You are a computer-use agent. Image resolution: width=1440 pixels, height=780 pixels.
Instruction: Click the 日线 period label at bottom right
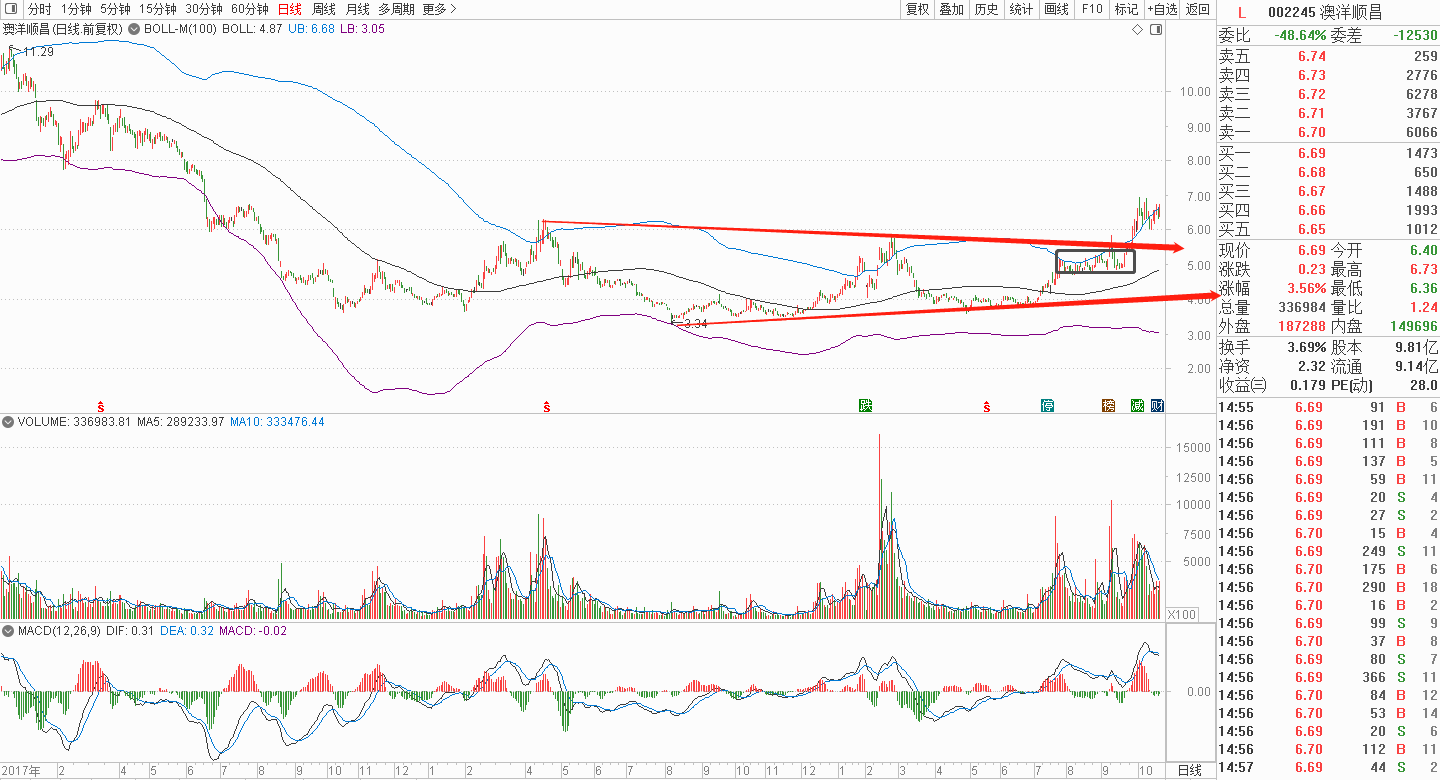(1189, 770)
